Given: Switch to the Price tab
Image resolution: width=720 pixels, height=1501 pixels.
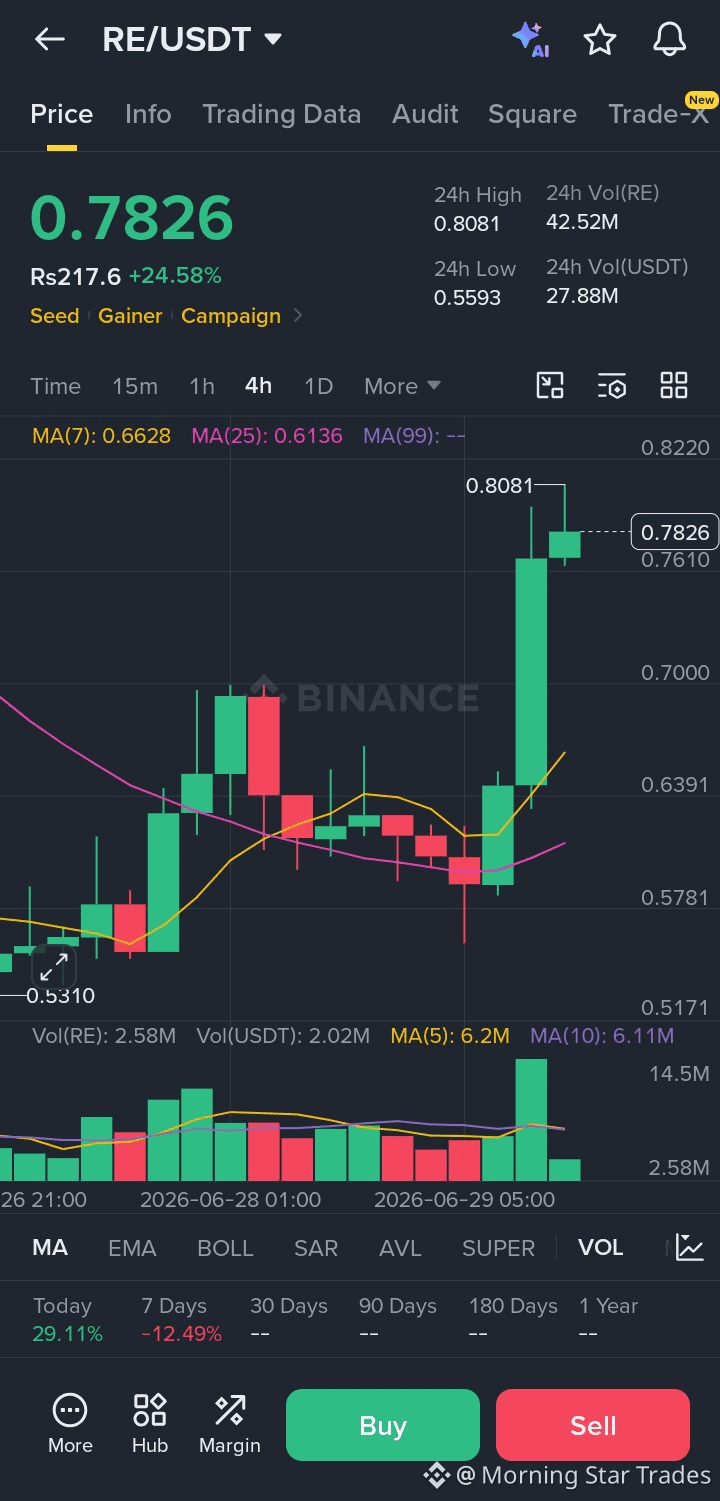Looking at the screenshot, I should click(x=62, y=114).
